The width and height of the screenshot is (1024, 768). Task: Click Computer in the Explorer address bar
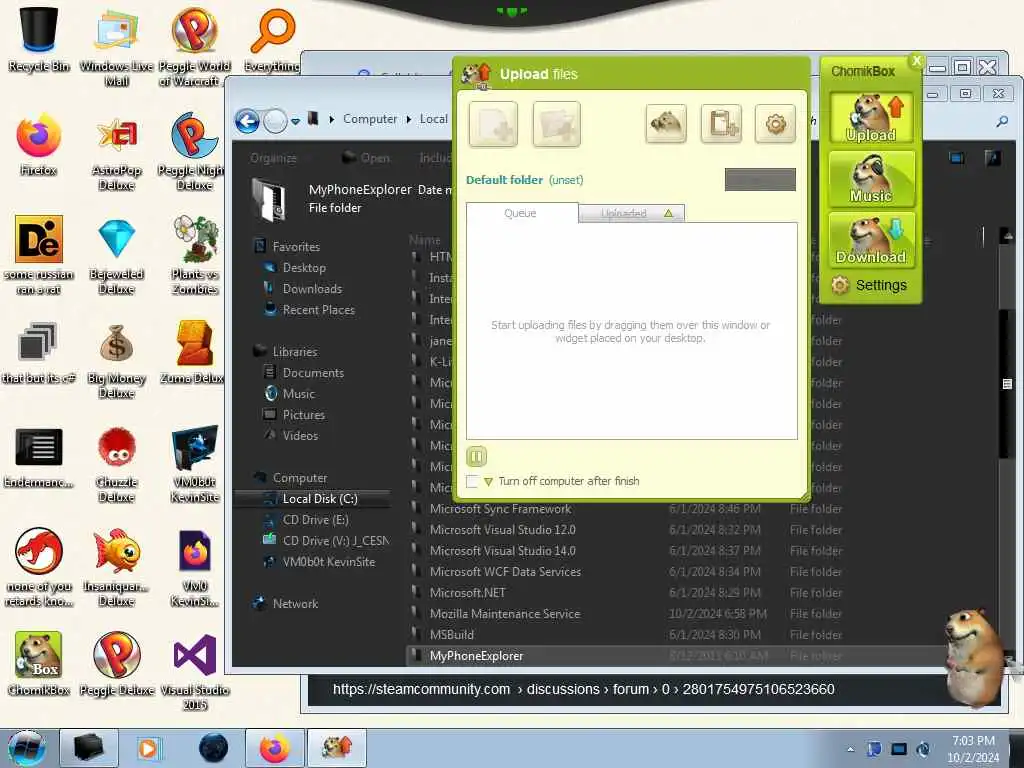(x=370, y=119)
